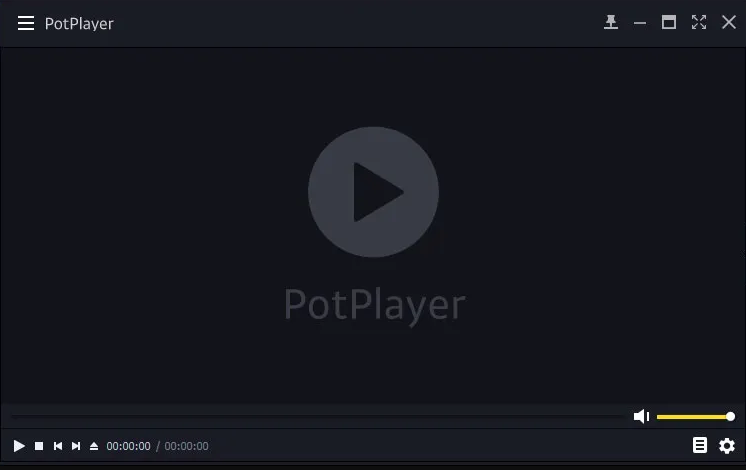Start playback with the bottom play button
Screen dimensions: 746x470
pos(19,446)
